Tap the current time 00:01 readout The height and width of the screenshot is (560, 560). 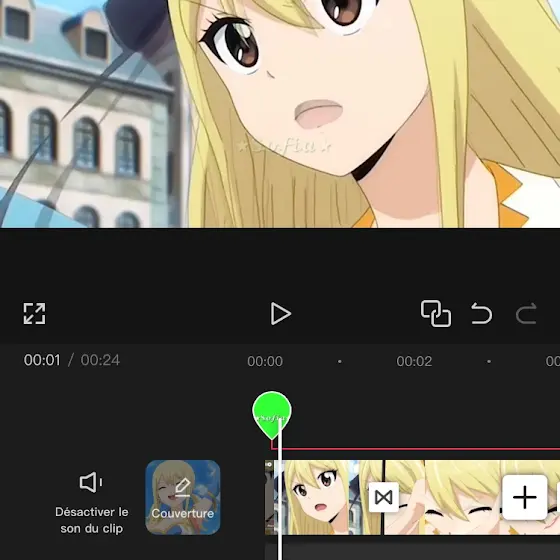42,360
